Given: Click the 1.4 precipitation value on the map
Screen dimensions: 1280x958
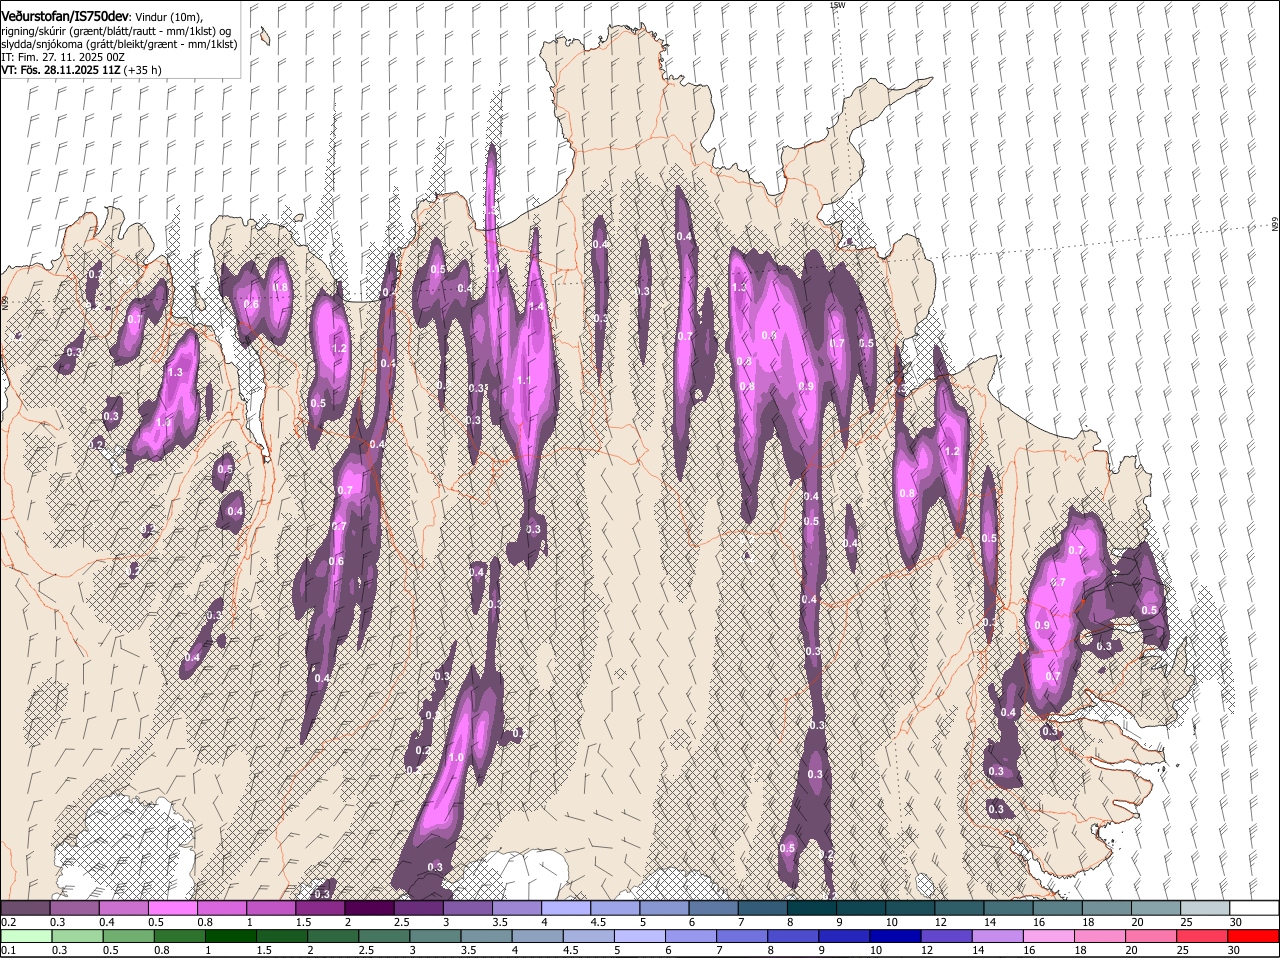Looking at the screenshot, I should pyautogui.click(x=536, y=307).
